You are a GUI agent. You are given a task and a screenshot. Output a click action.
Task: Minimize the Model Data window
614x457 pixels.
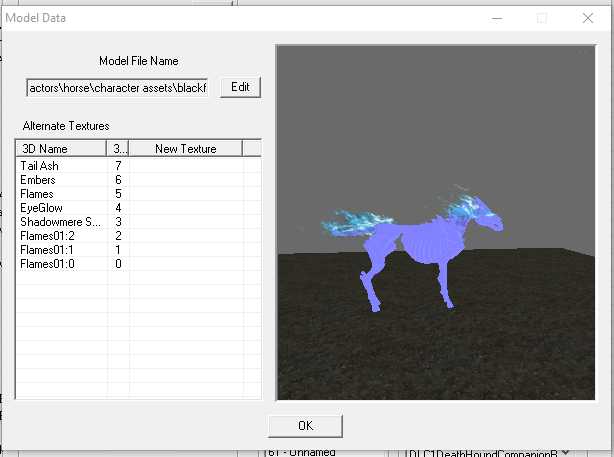tap(497, 18)
